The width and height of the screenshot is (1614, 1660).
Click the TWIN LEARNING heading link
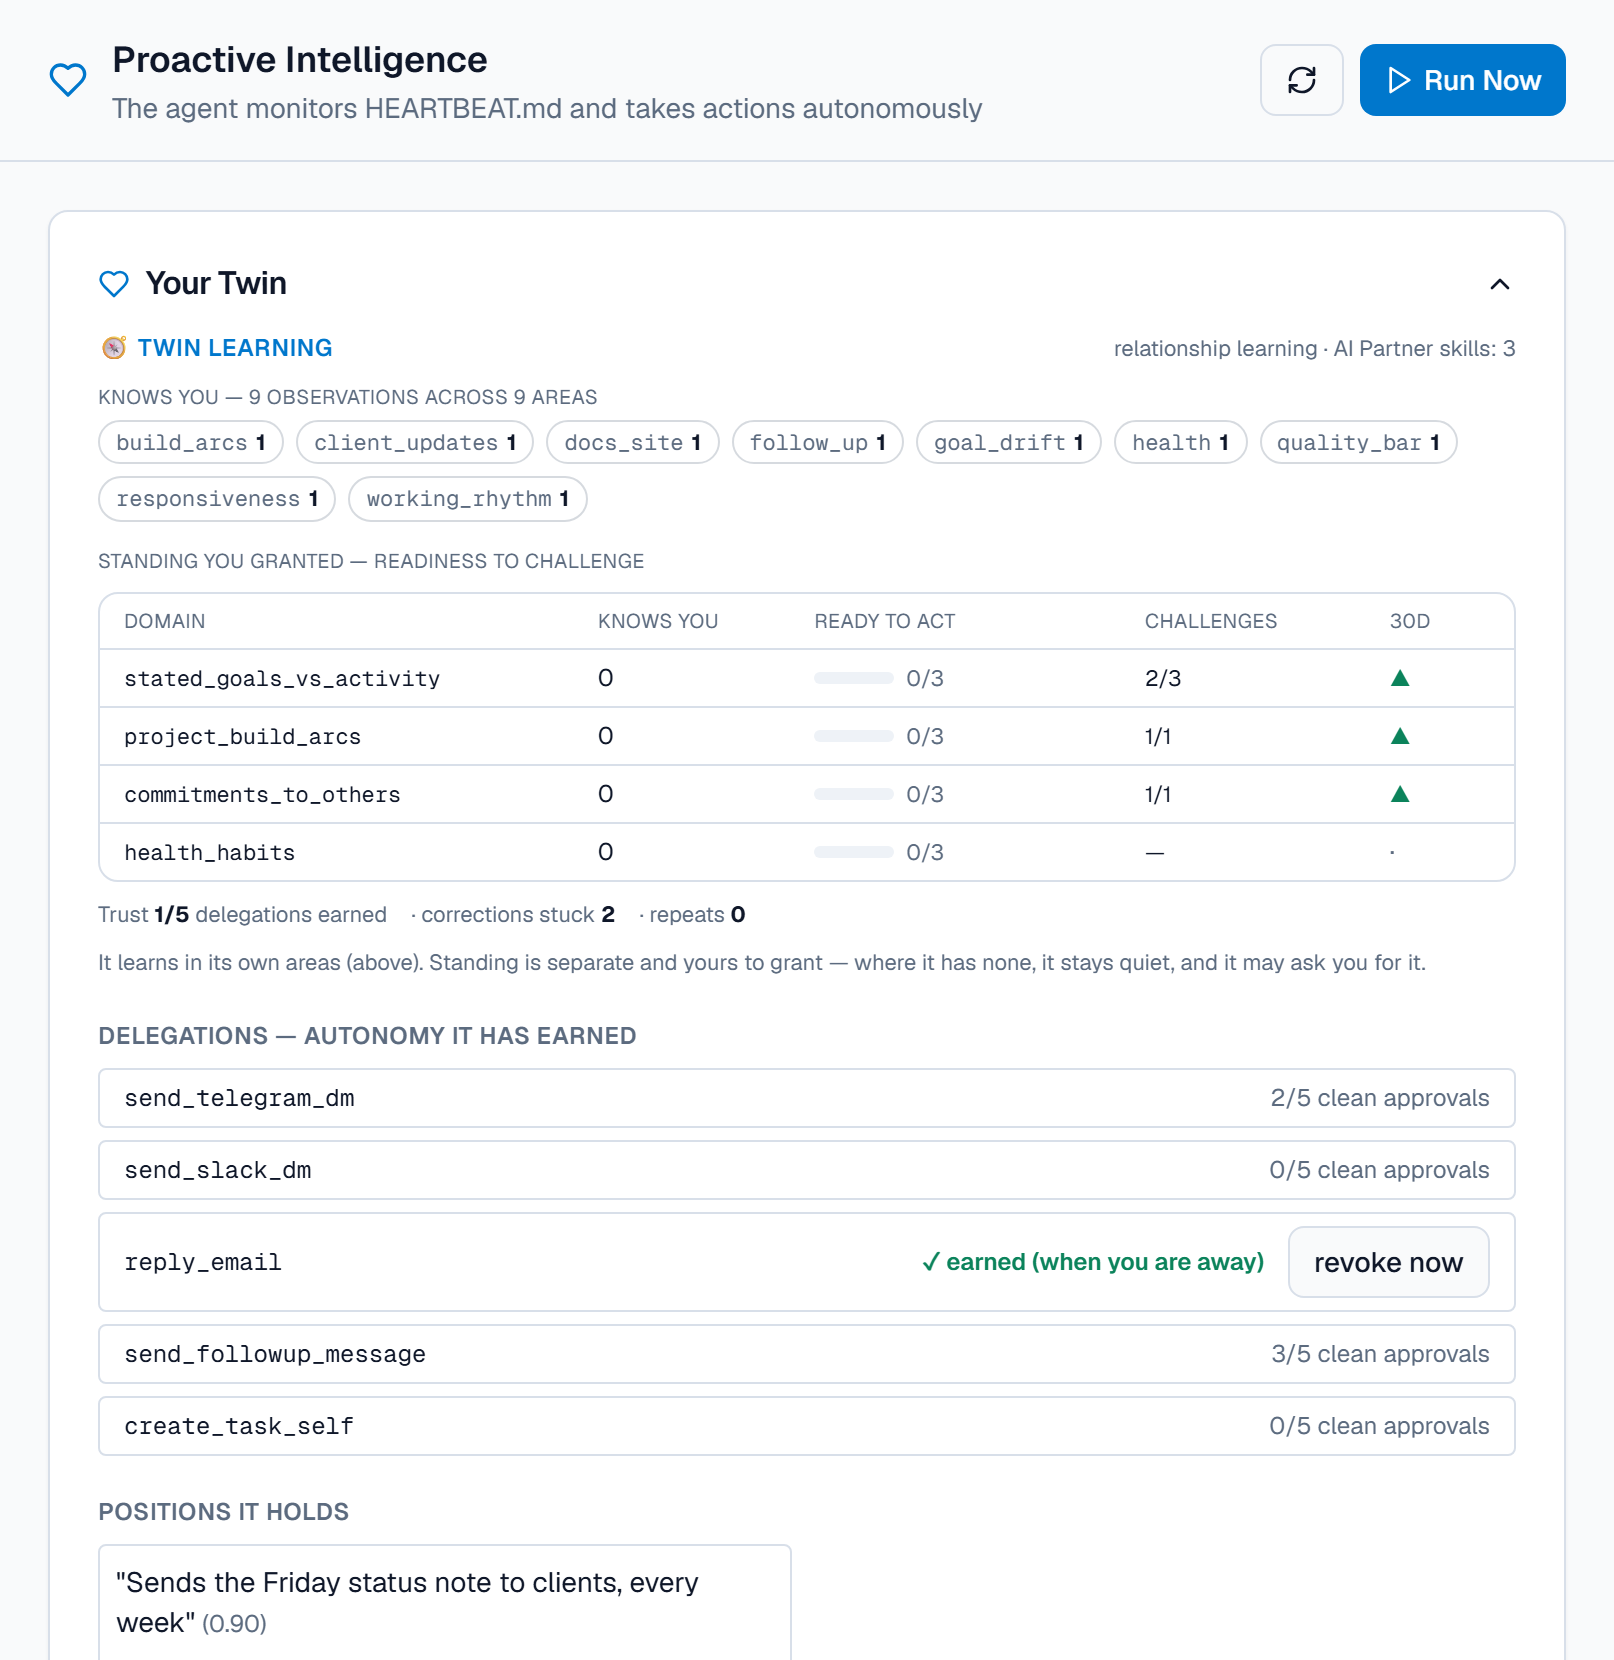[x=235, y=348]
